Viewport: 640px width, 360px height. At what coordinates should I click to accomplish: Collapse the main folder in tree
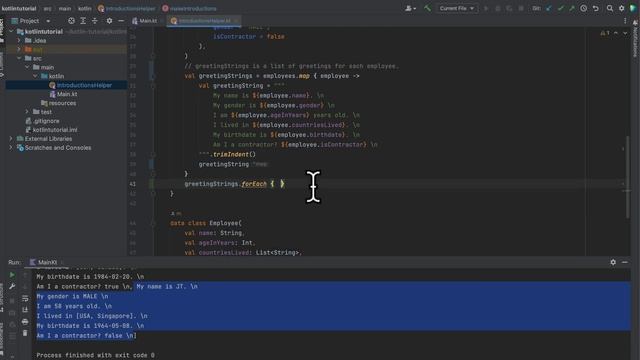click(27, 67)
